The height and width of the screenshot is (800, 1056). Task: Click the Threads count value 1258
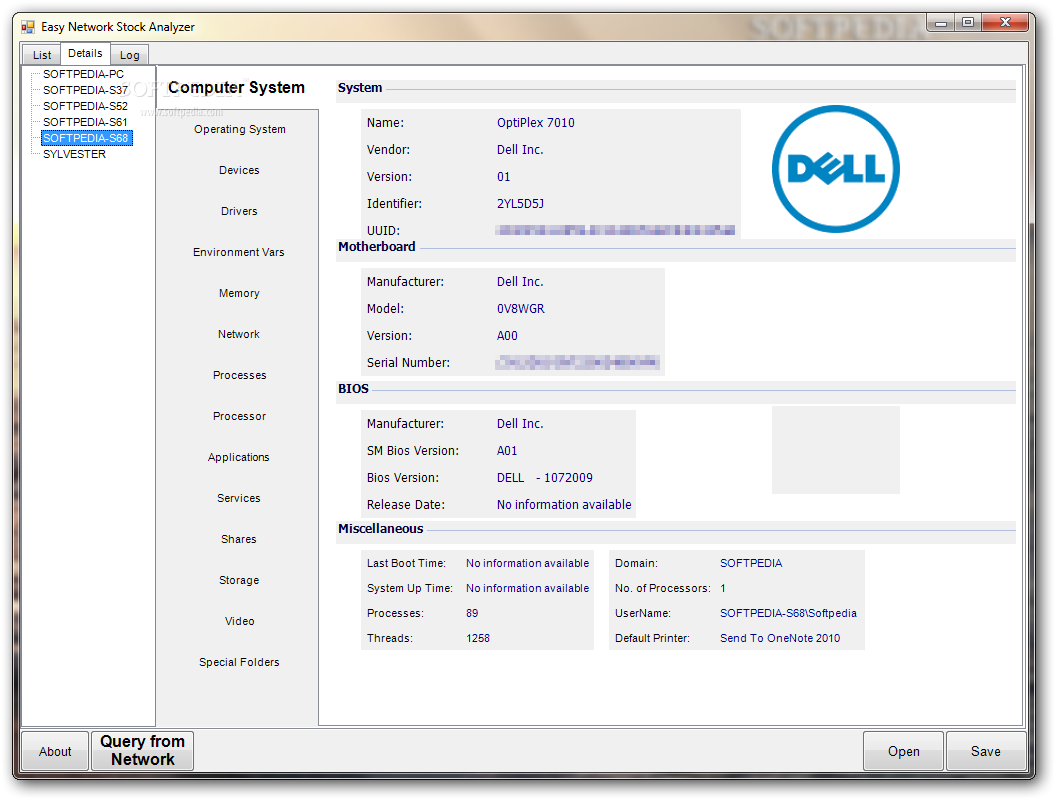[x=477, y=638]
